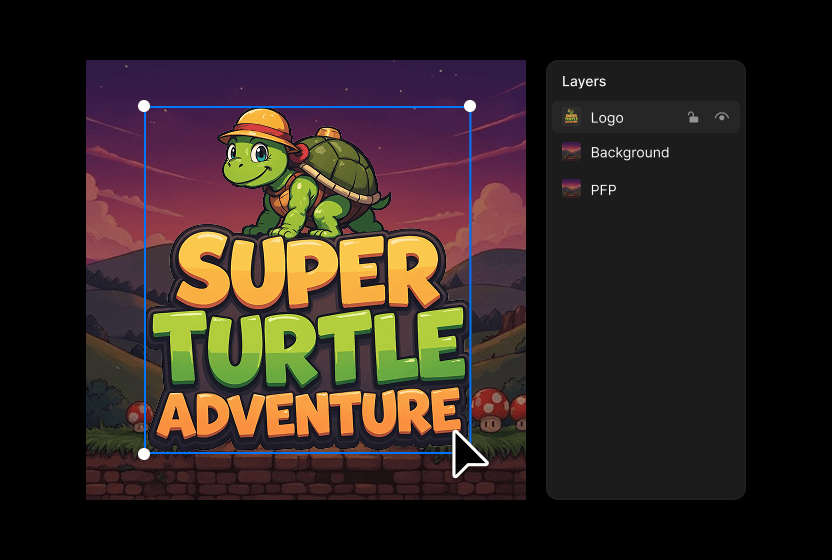Click the bottom-left selection handle
This screenshot has height=560, width=832.
click(x=144, y=454)
